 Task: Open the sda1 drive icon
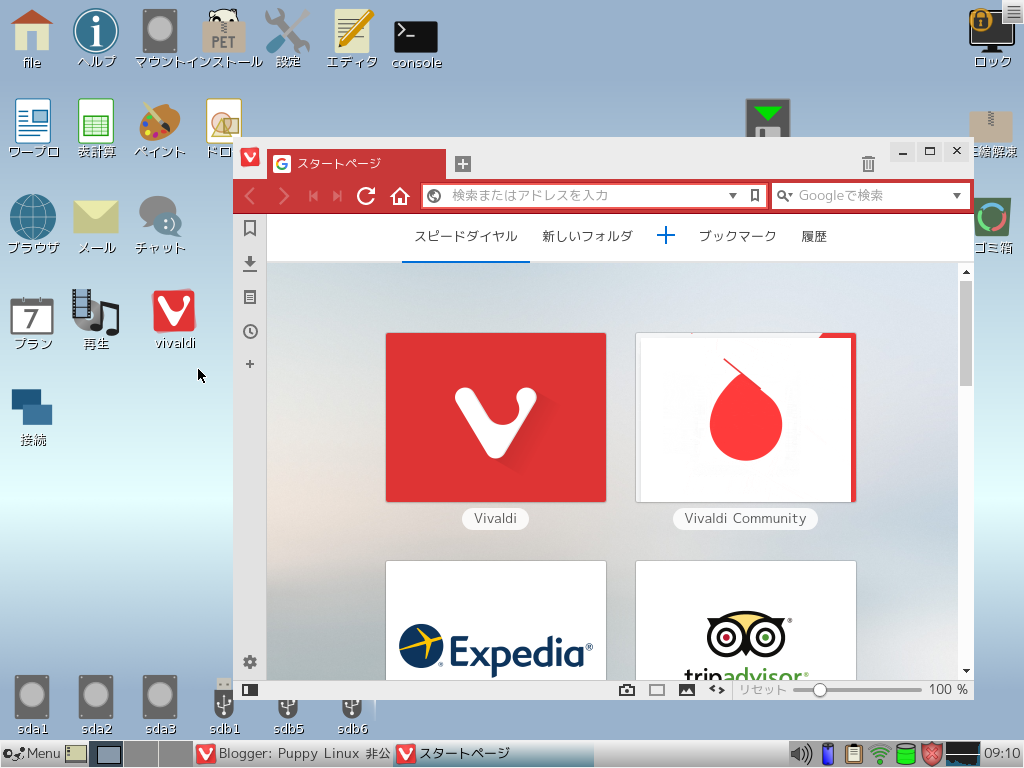click(x=33, y=705)
